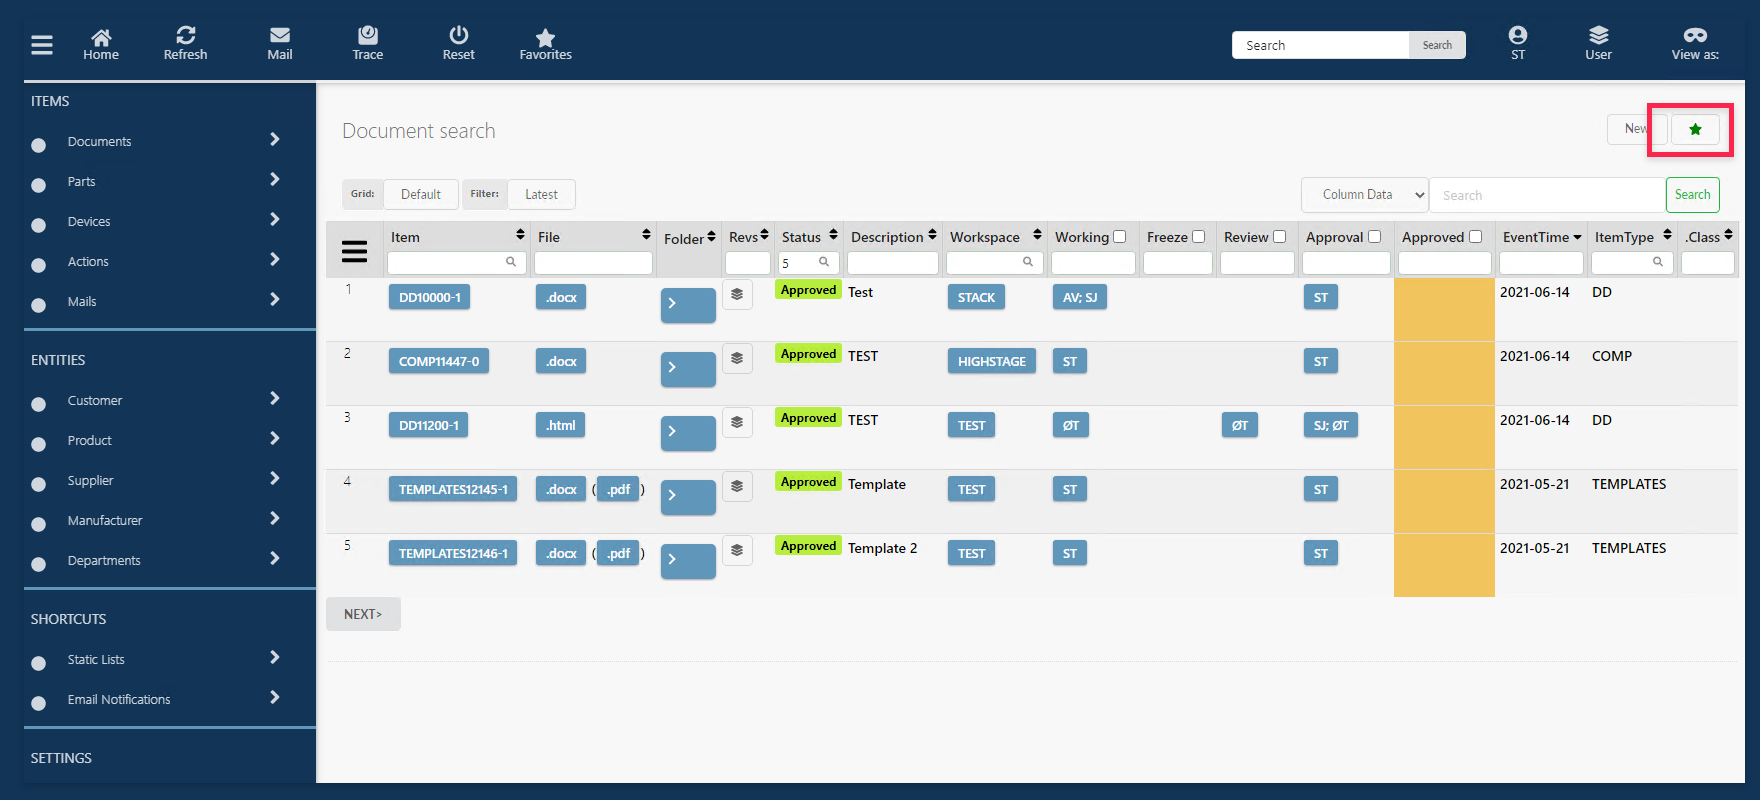
Task: Click the HIGHSTAGE workspace tag
Action: click(x=992, y=361)
